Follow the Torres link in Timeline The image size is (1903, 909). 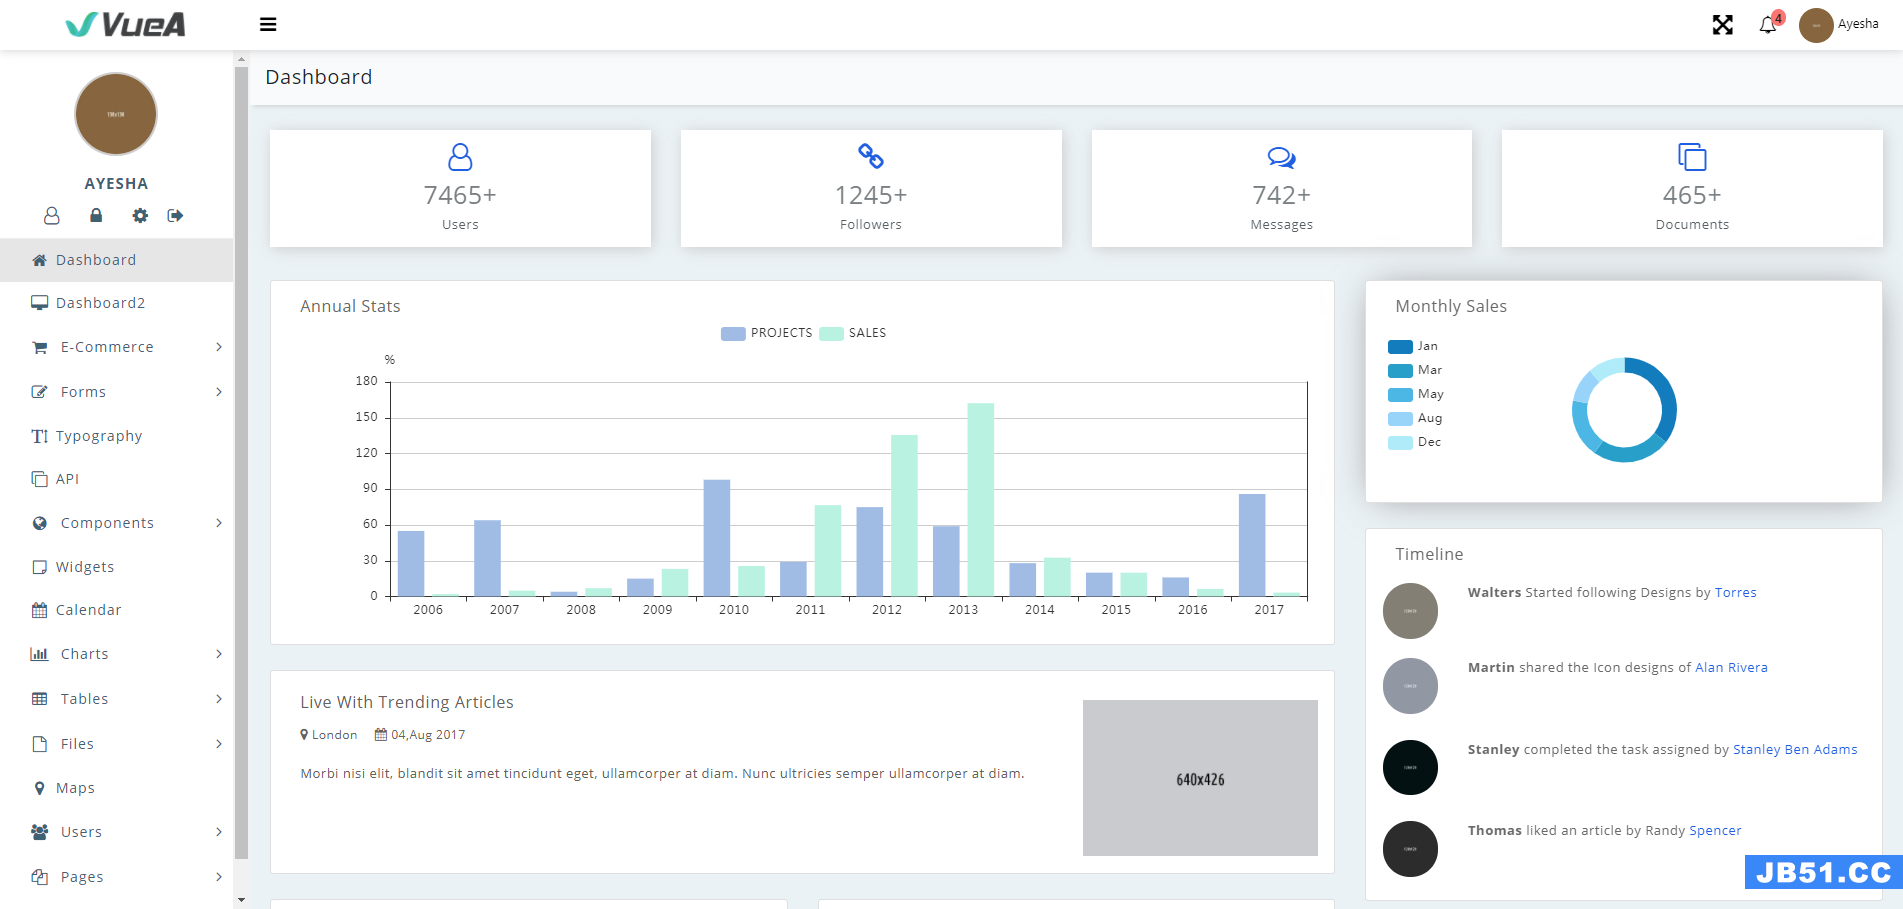(x=1735, y=593)
